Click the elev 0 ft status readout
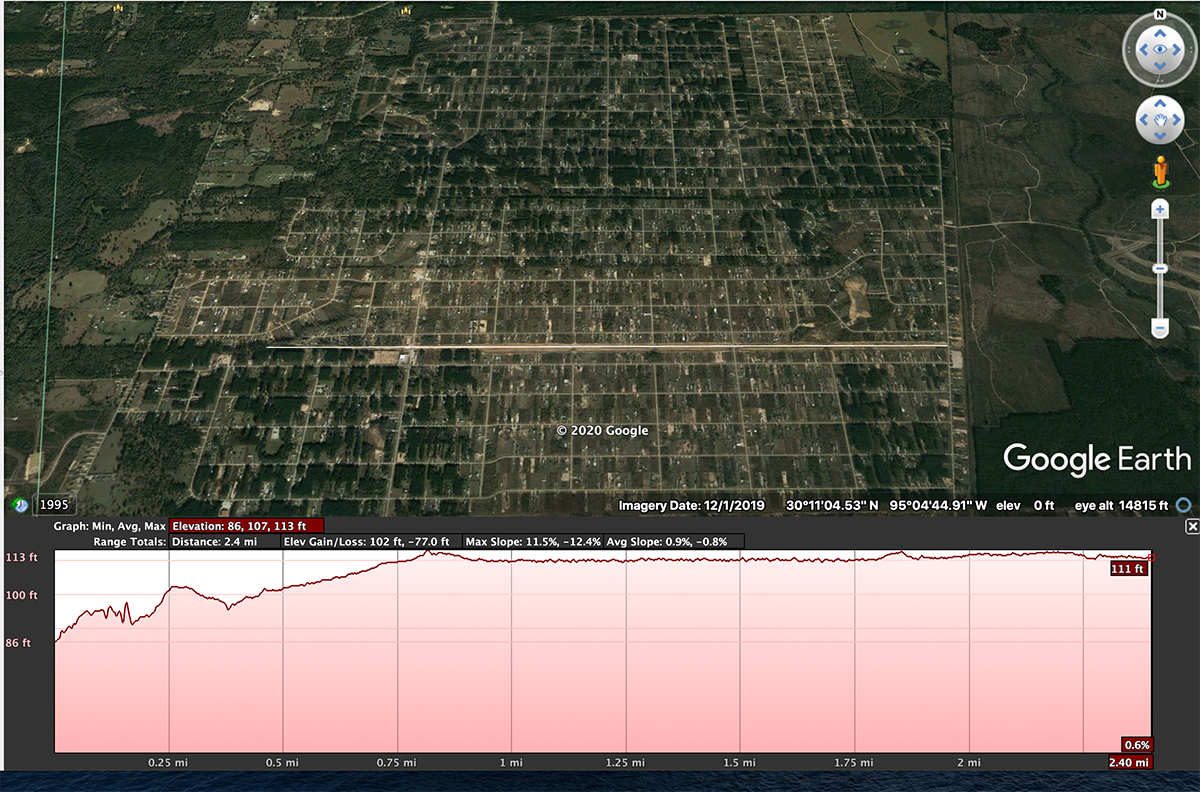The height and width of the screenshot is (792, 1200). (1025, 506)
